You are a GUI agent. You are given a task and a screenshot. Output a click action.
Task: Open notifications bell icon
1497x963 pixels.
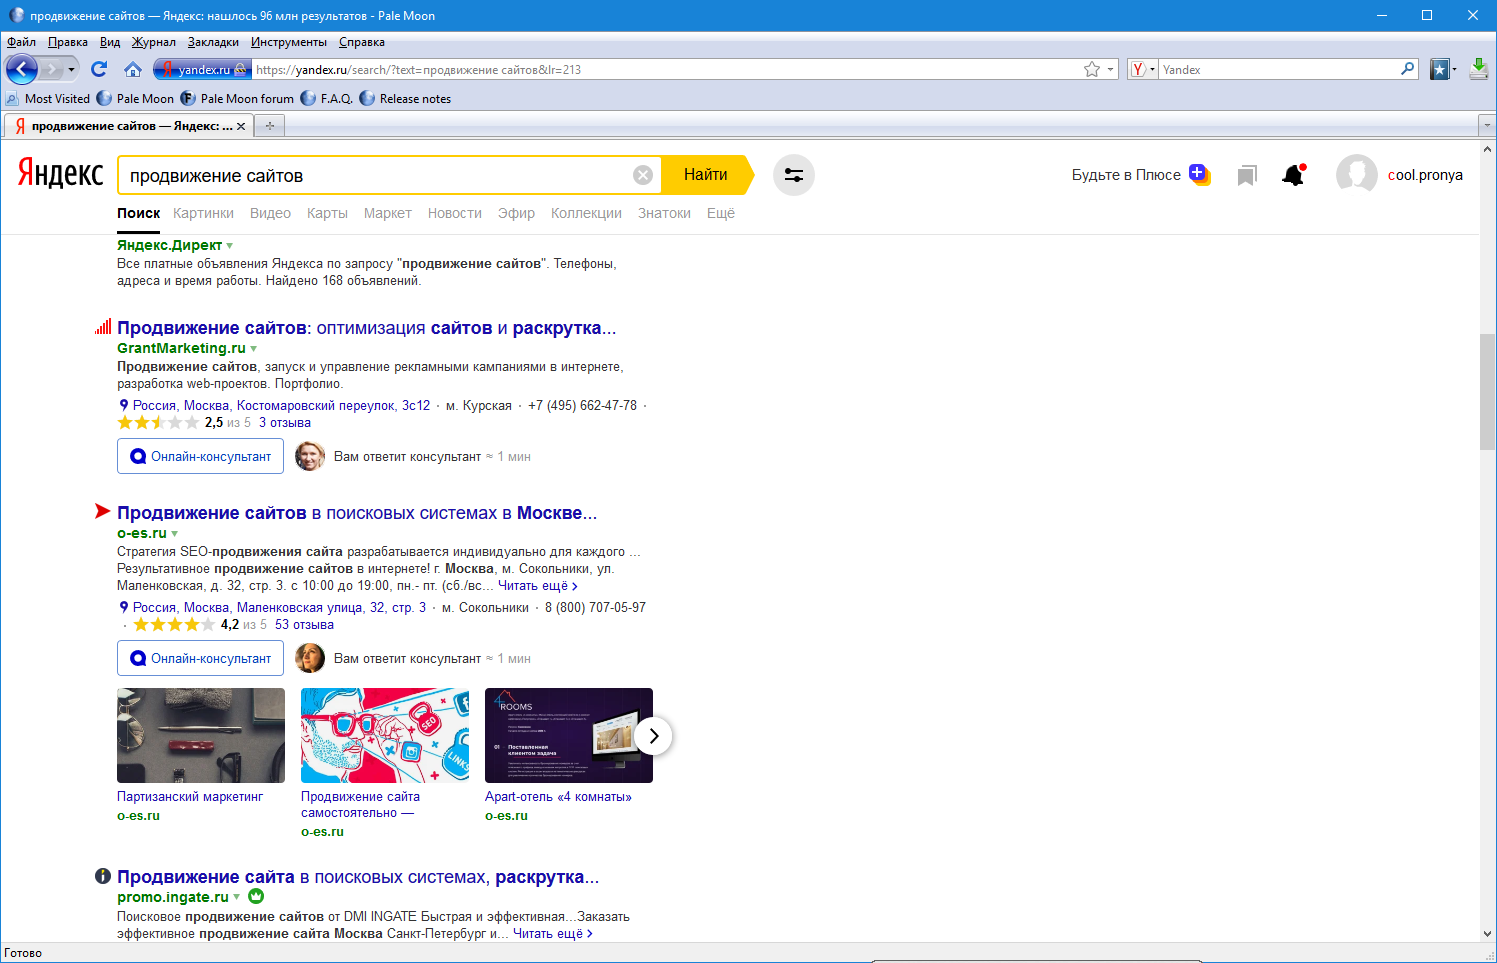click(1294, 175)
